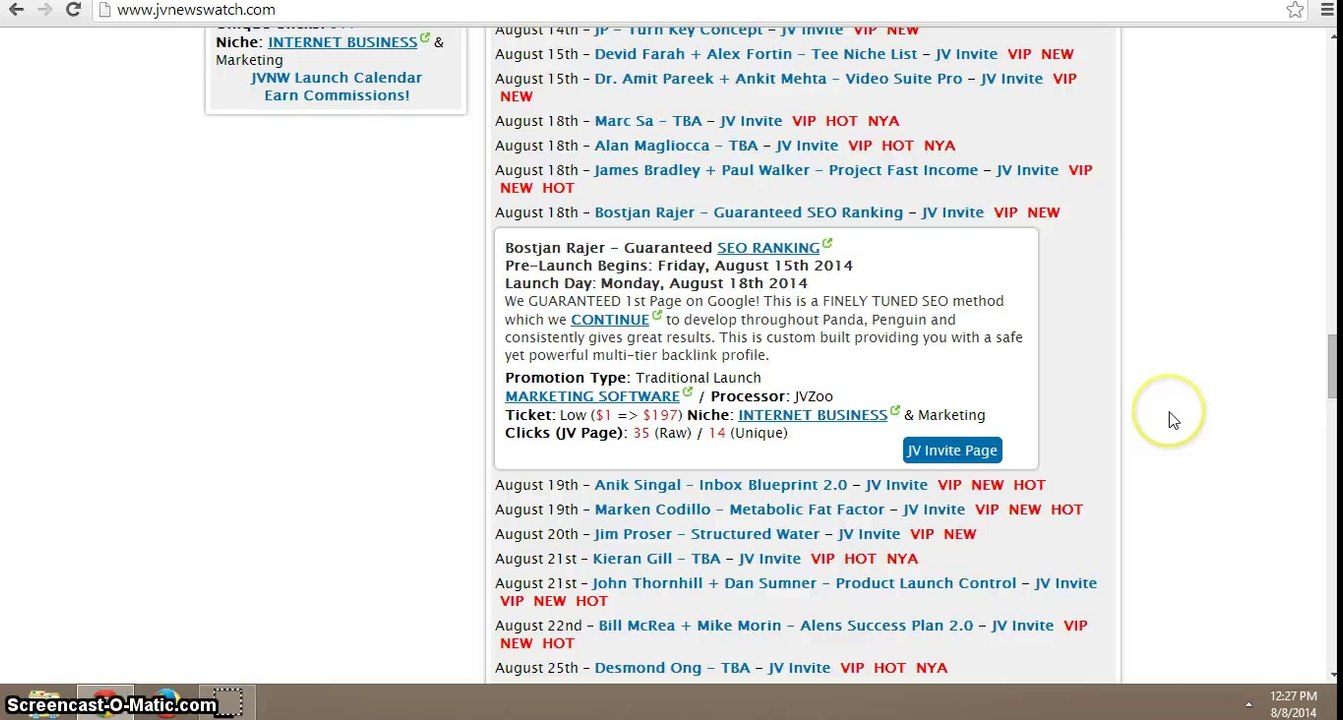Viewport: 1343px width, 720px height.
Task: Open JV Invite link for Kieran Gill
Action: click(x=770, y=559)
